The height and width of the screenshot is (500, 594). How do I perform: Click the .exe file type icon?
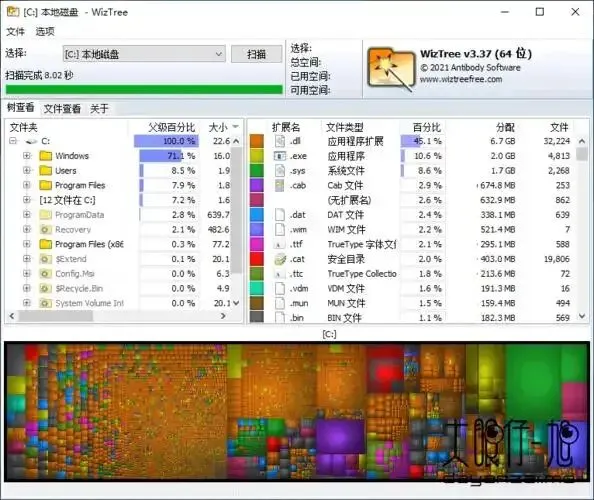(280, 156)
